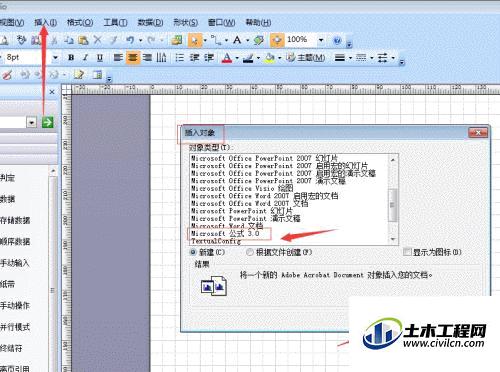Click the ink eraser icon in third toolbar
The image size is (500, 372).
point(7,75)
